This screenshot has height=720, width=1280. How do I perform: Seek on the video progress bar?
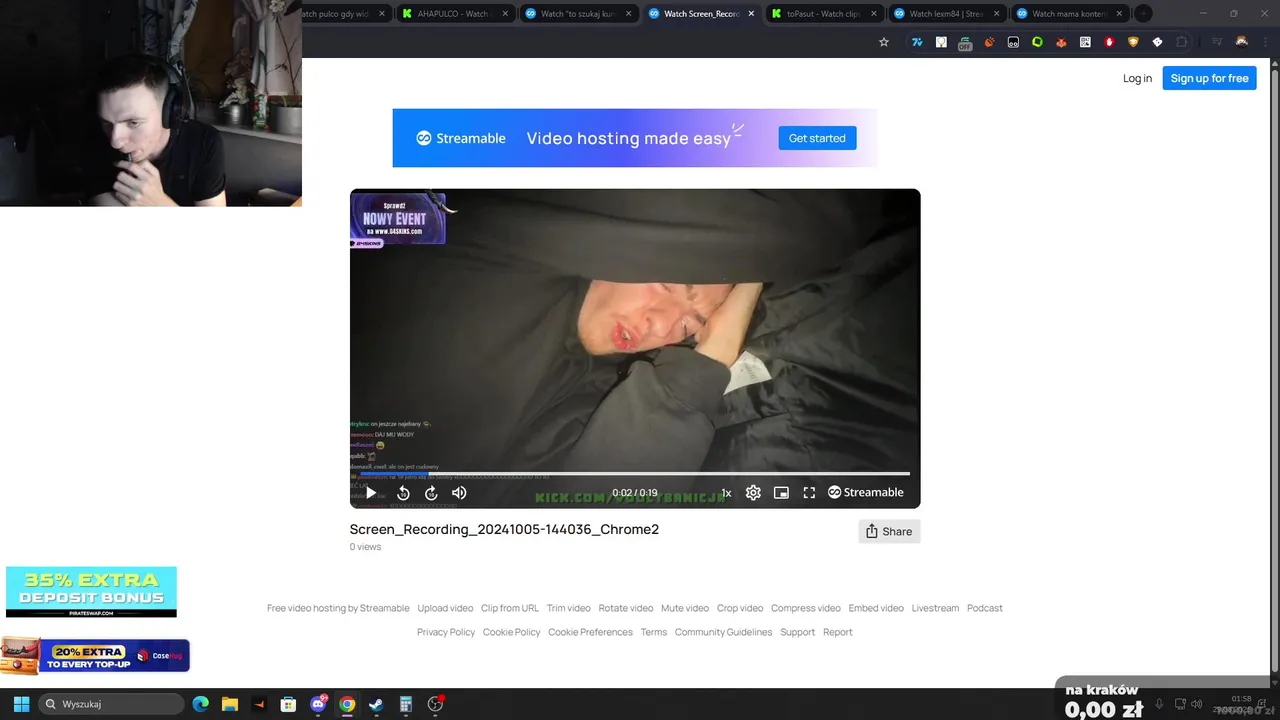[635, 474]
